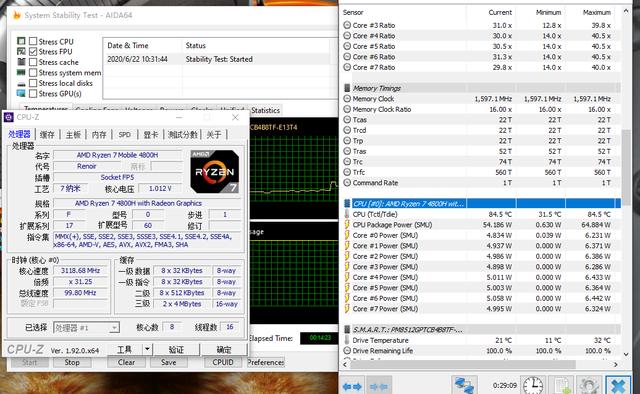Screen dimensions: 640x394
Task: Open the arrow dropdown next to 工具 button
Action: pos(147,349)
